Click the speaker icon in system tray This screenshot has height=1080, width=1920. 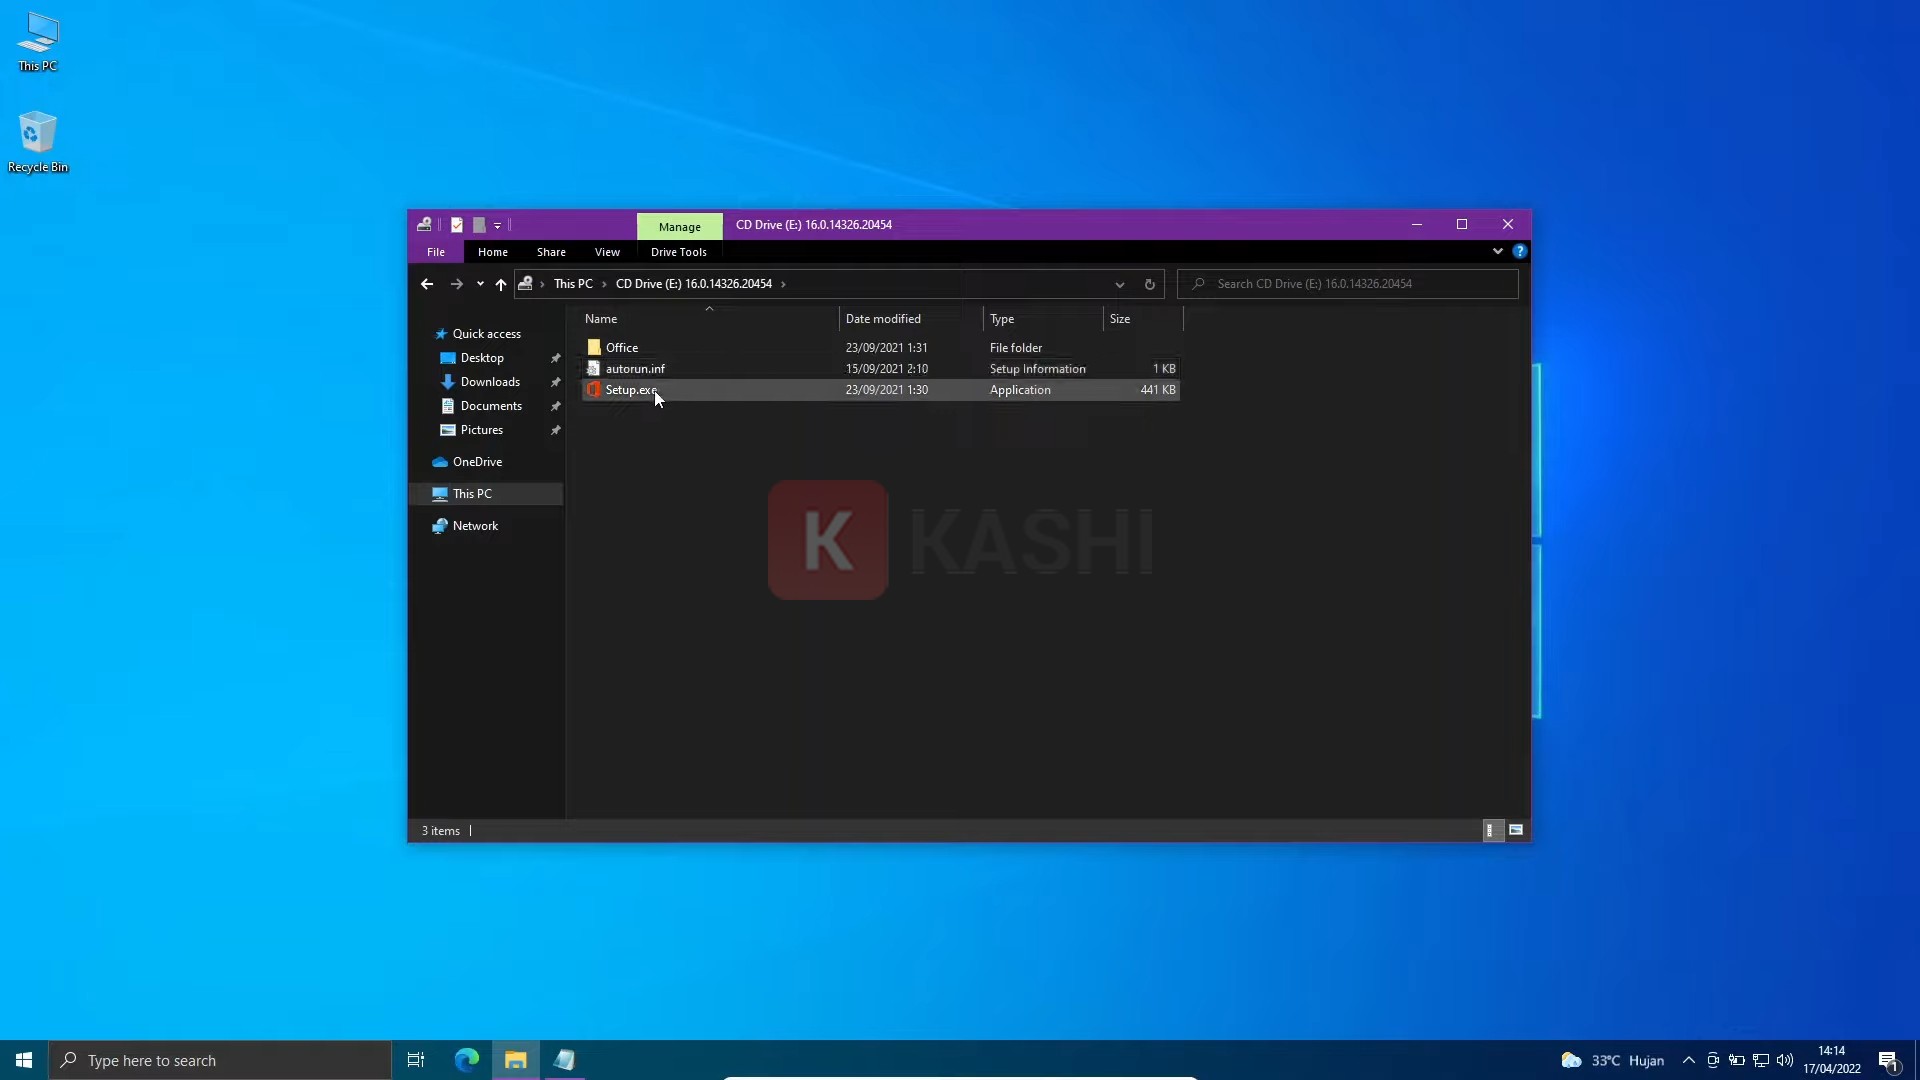point(1786,1060)
